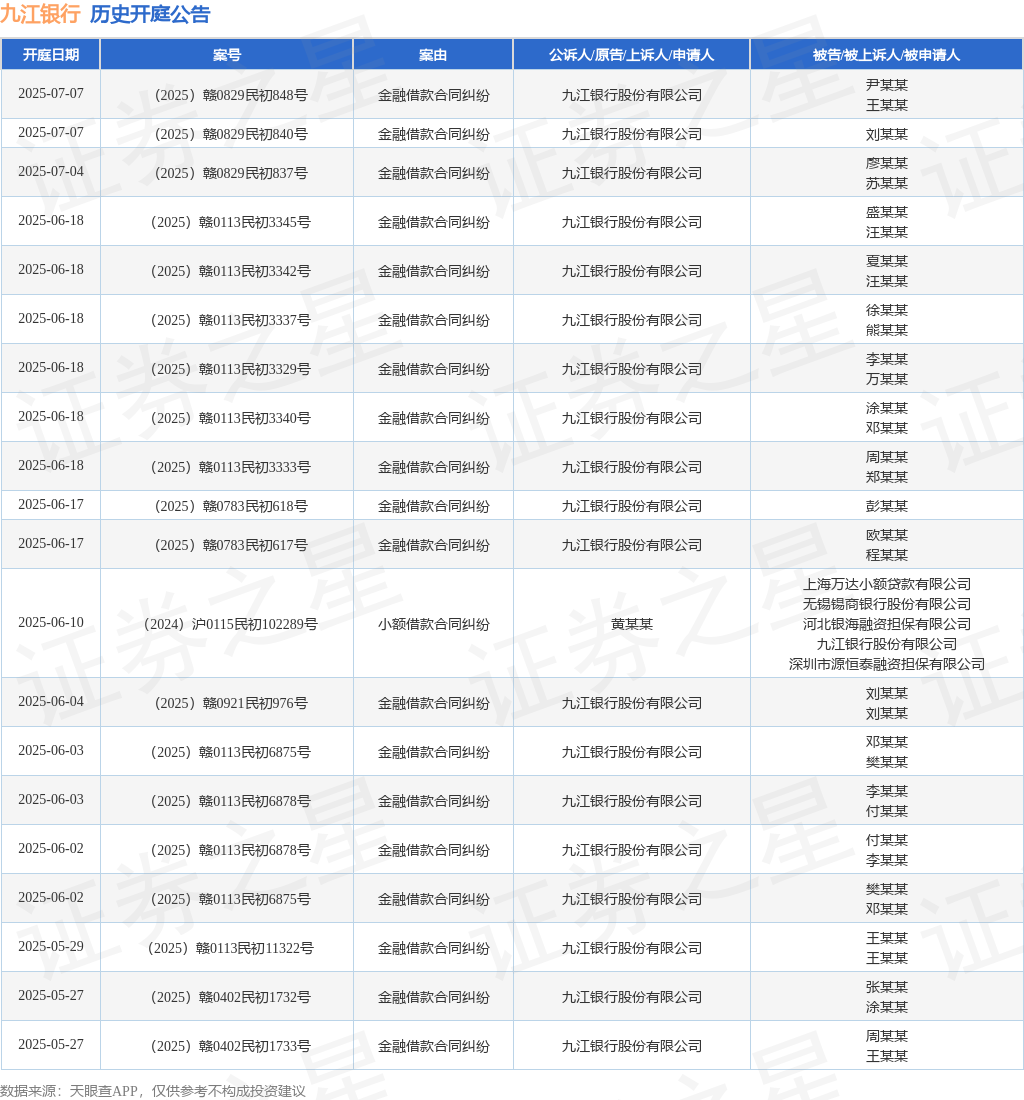This screenshot has width=1024, height=1100.
Task: Select the 案由 column header
Action: 433,55
